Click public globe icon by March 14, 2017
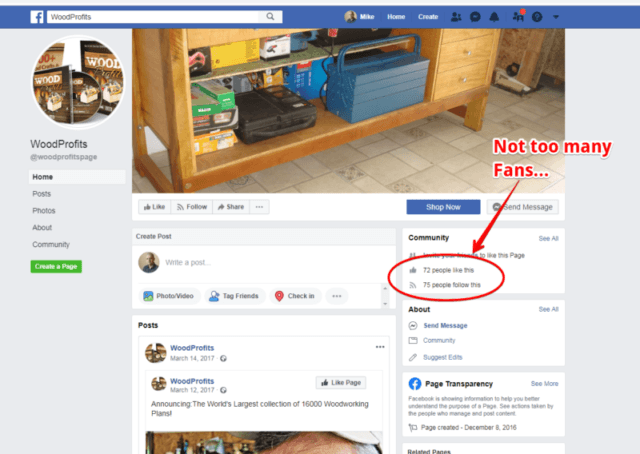 223,358
